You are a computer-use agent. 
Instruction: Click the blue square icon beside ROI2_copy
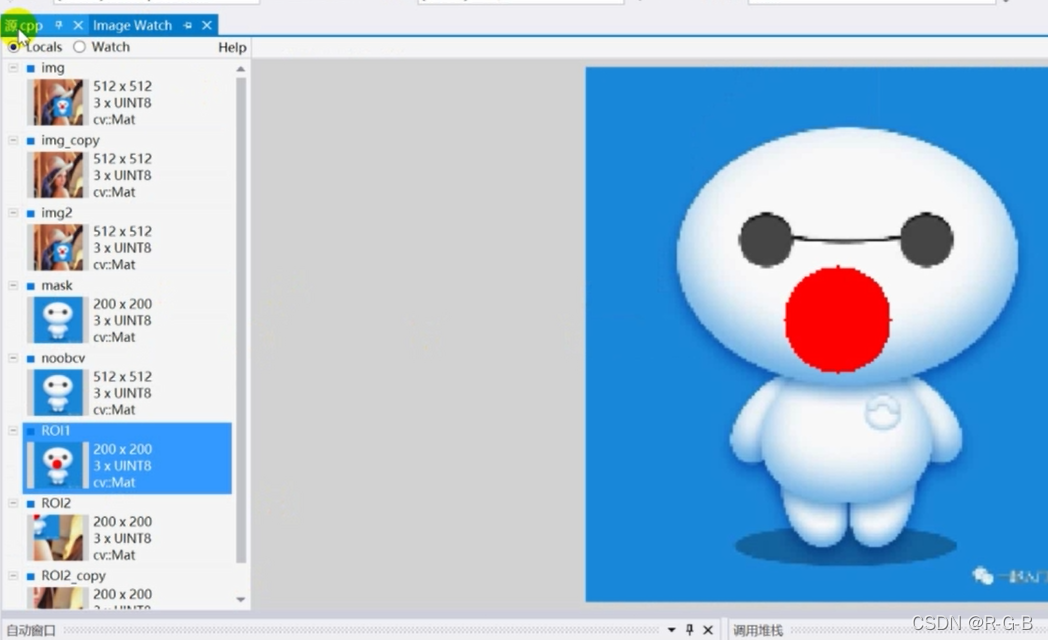coord(31,576)
